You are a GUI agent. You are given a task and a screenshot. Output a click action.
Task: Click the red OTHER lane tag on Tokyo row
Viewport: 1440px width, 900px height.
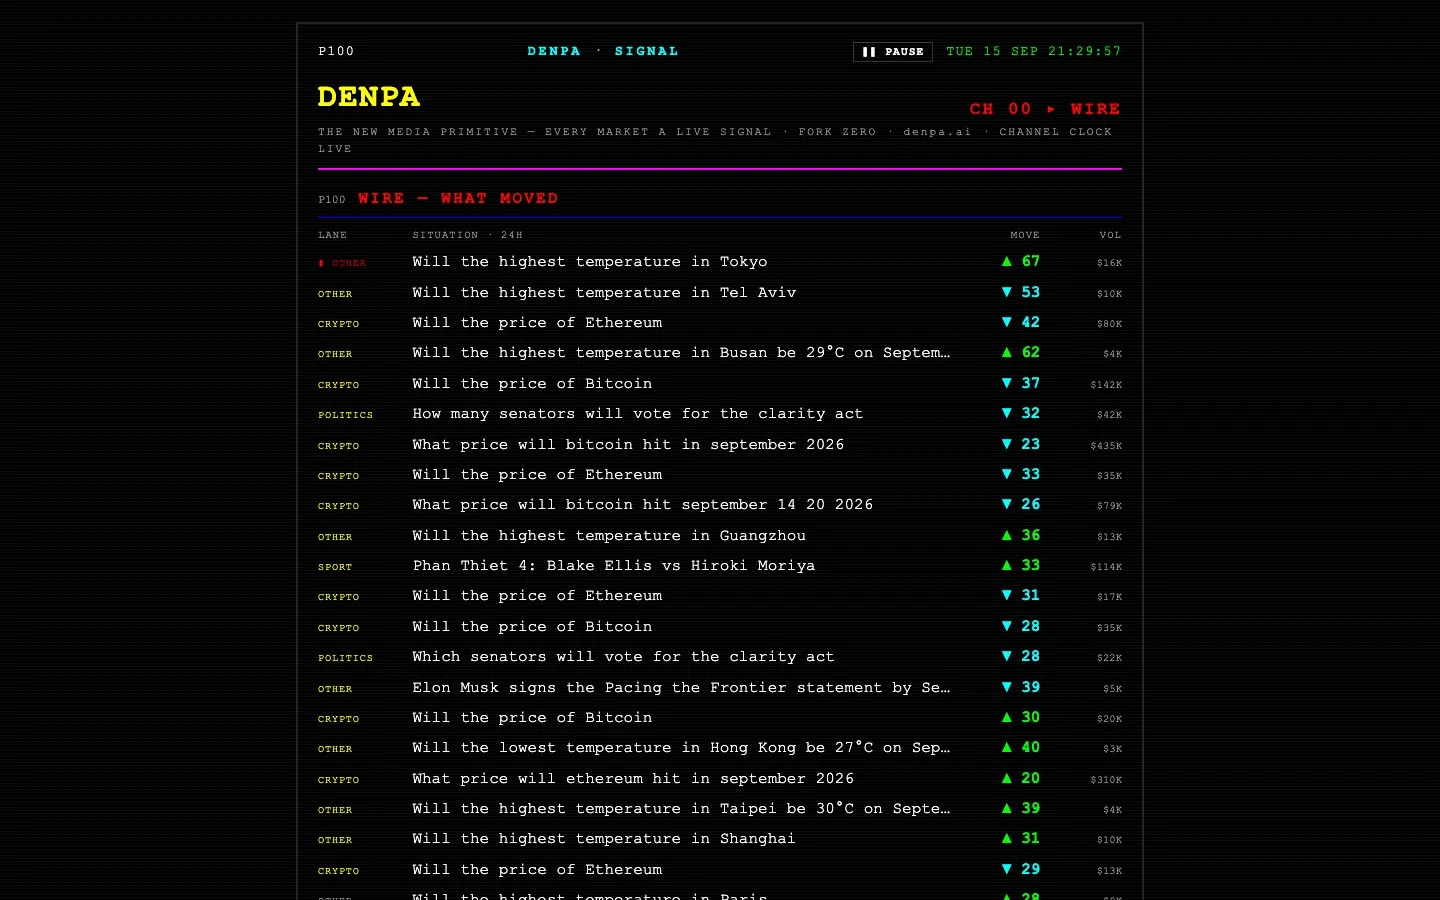pyautogui.click(x=342, y=263)
